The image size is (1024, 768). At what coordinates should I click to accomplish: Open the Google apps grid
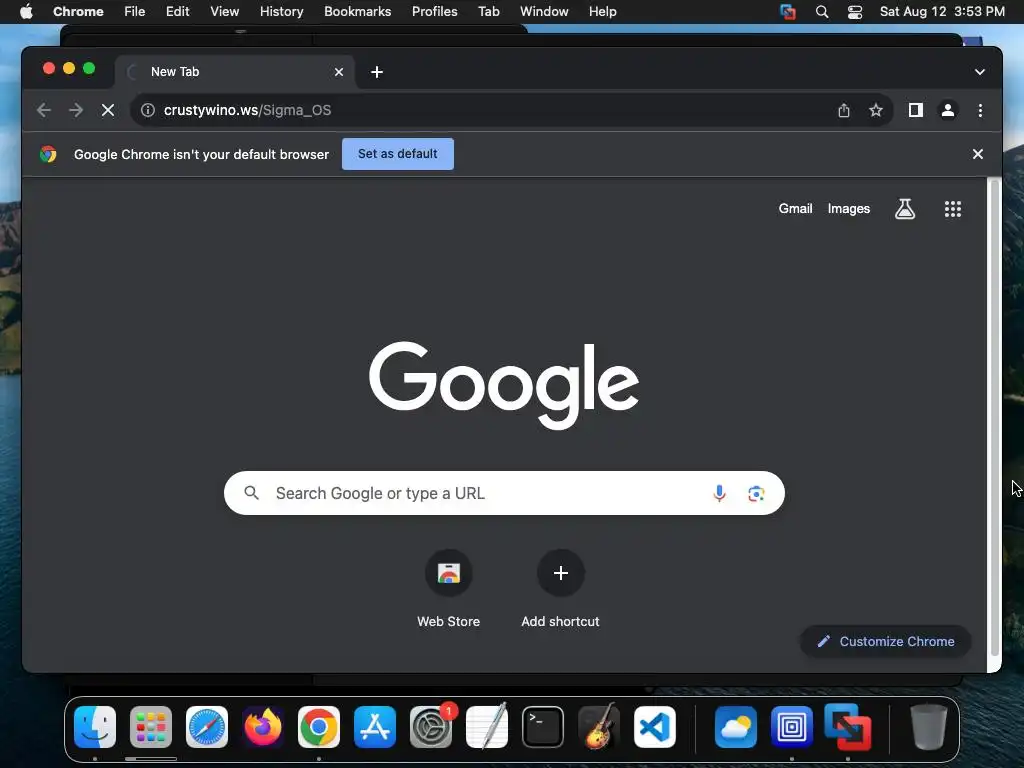(x=953, y=209)
